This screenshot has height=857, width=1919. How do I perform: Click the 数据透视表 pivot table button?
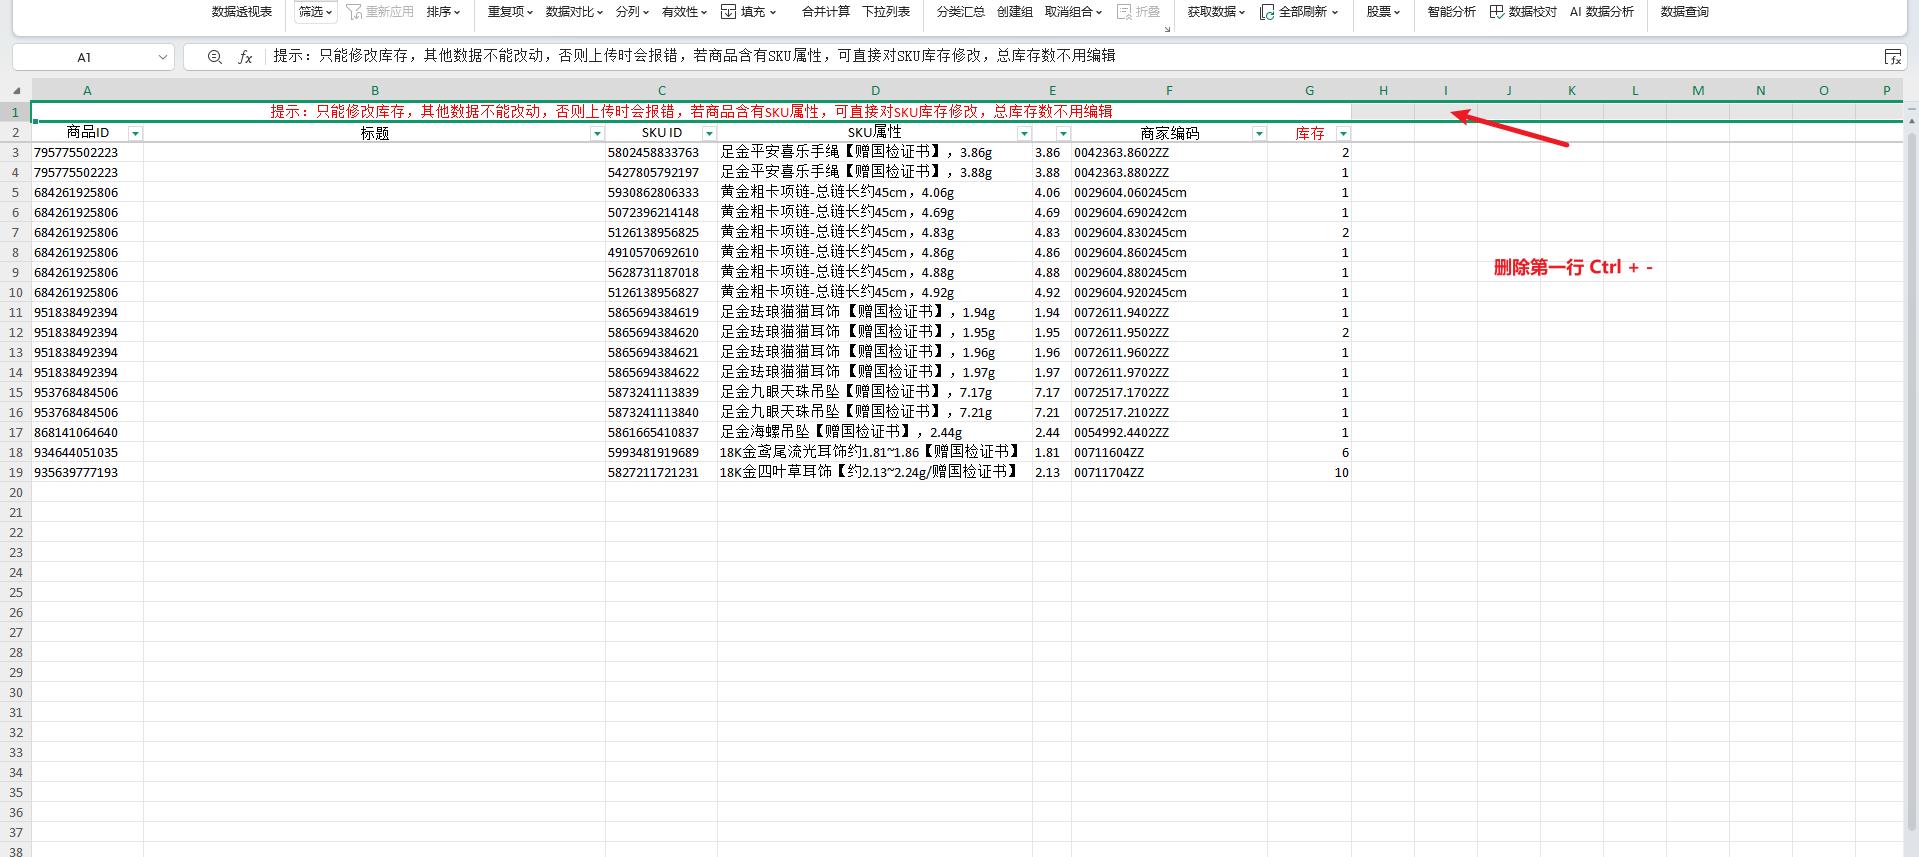(x=242, y=12)
